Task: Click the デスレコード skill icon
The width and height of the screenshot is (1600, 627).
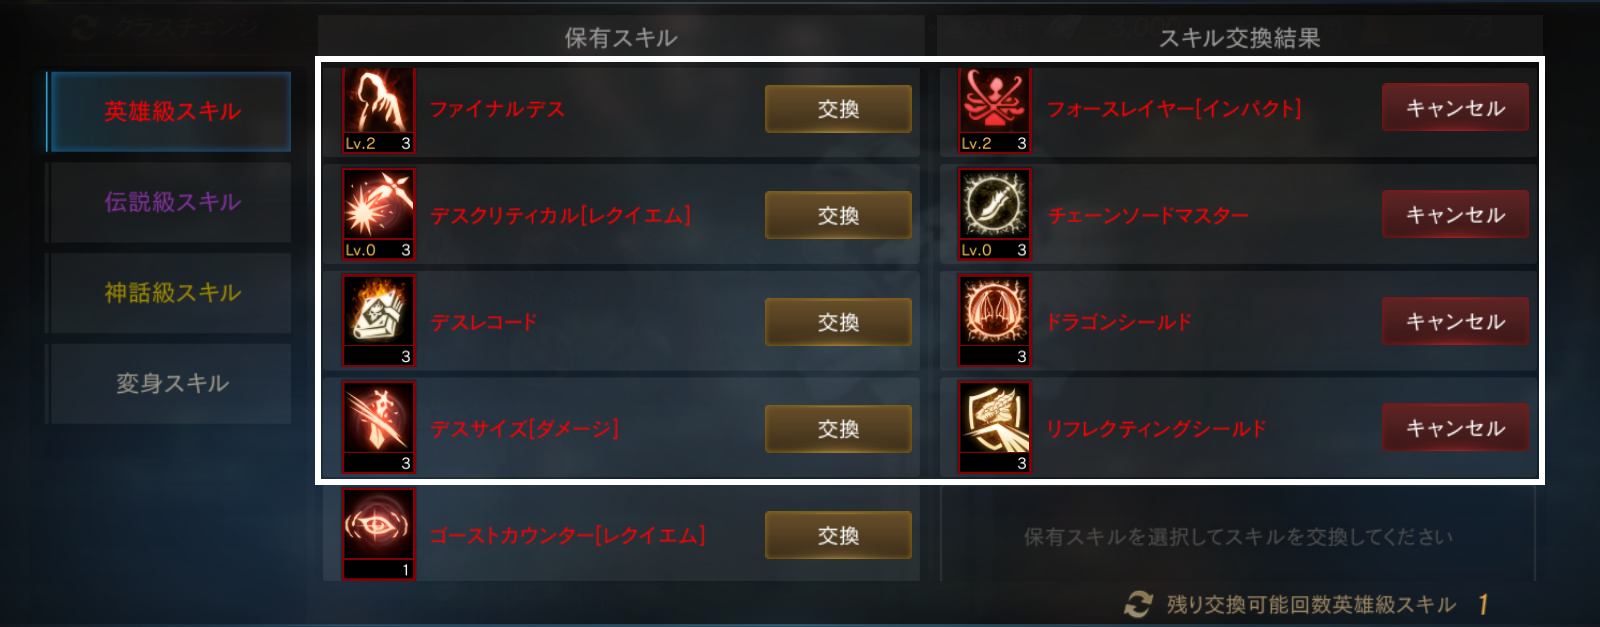Action: tap(378, 321)
